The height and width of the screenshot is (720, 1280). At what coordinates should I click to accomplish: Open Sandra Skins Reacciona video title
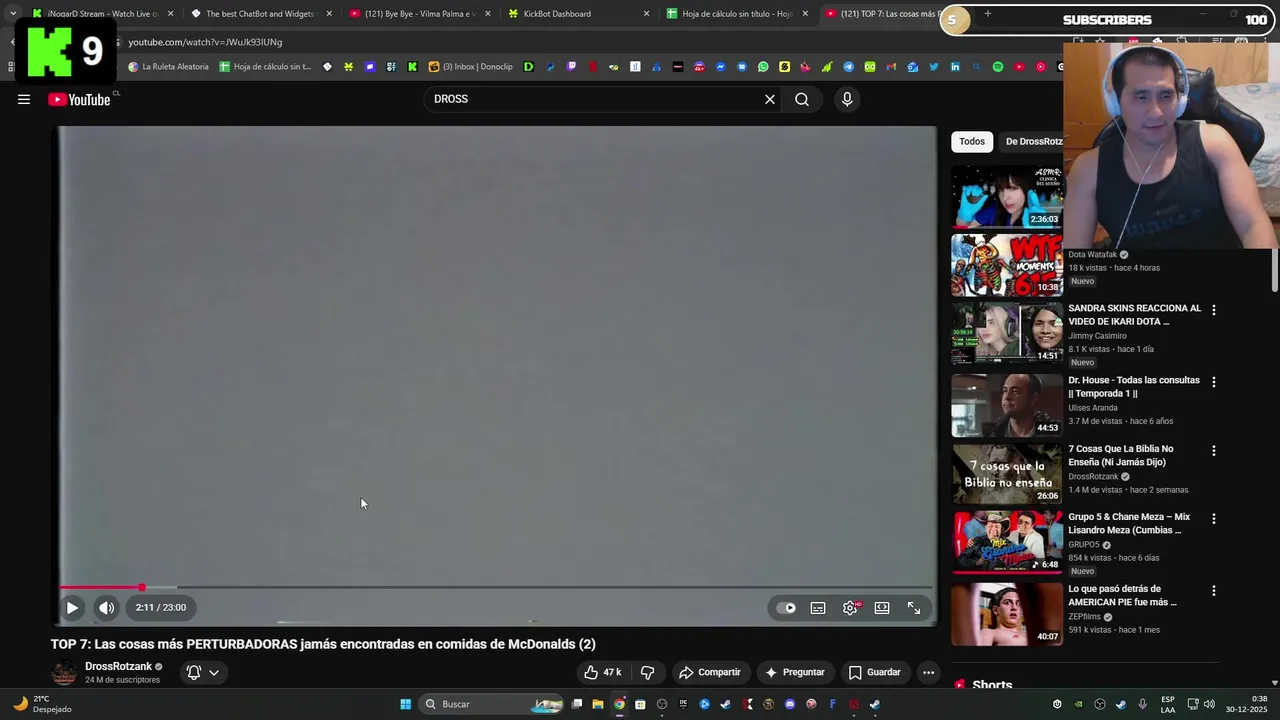[1134, 315]
